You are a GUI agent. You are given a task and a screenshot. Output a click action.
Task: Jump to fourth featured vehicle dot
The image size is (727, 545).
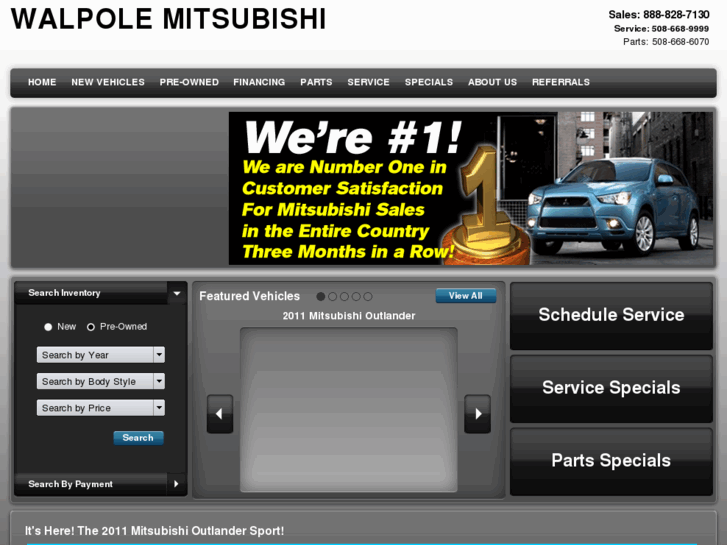coord(356,296)
